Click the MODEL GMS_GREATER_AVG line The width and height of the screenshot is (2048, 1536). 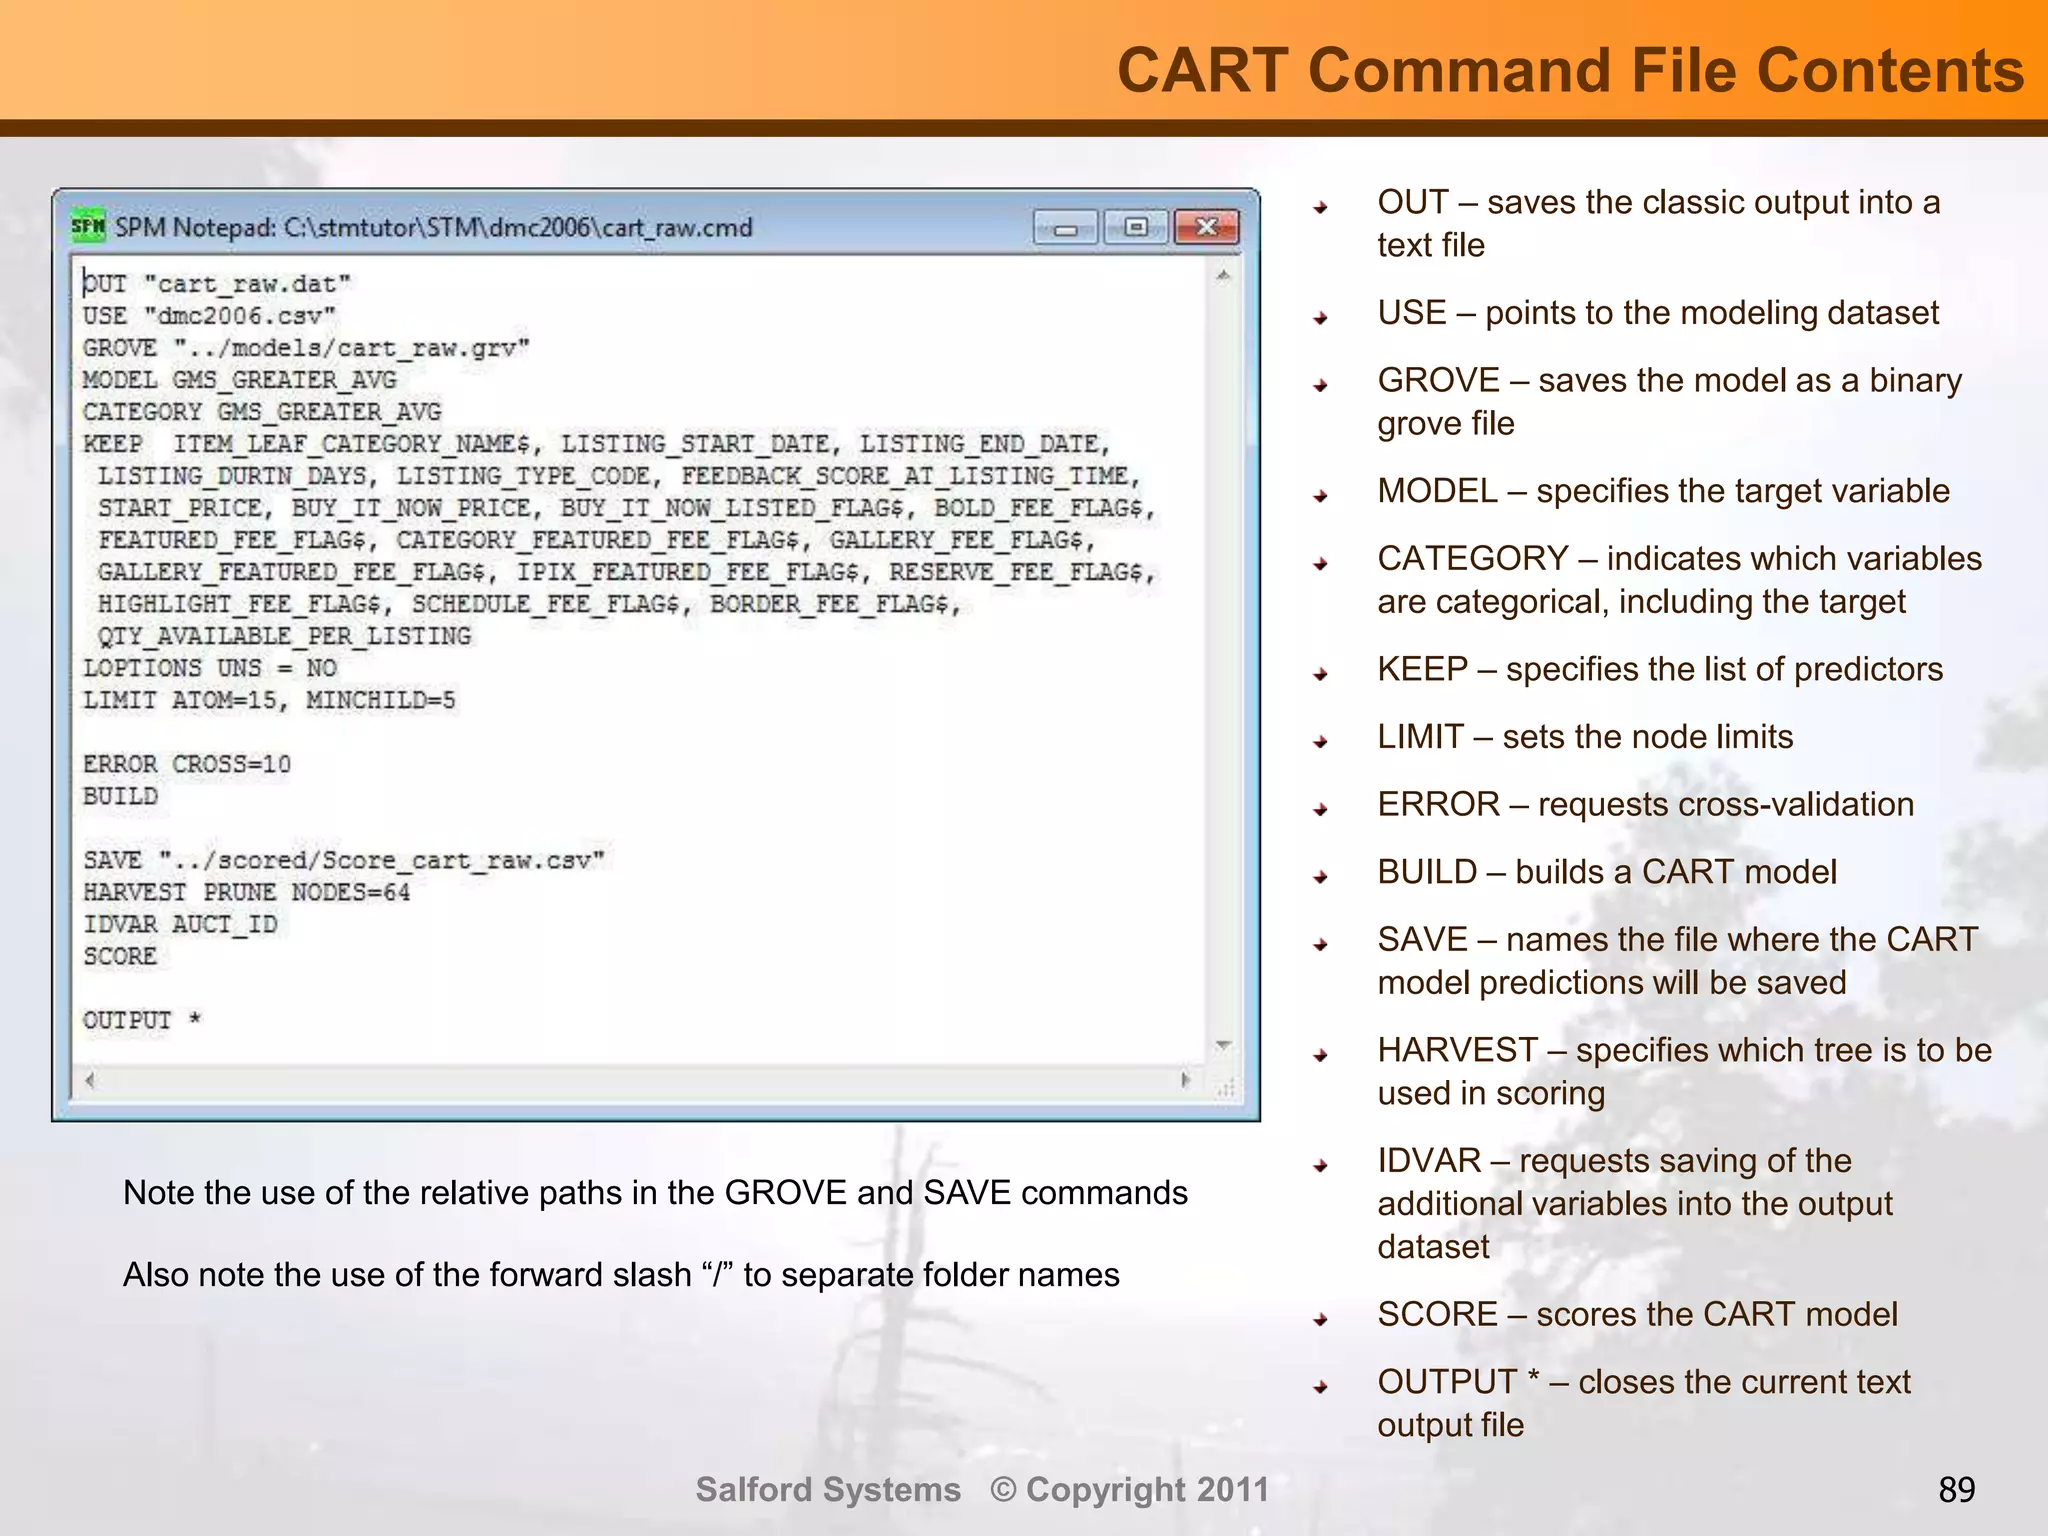coord(239,380)
